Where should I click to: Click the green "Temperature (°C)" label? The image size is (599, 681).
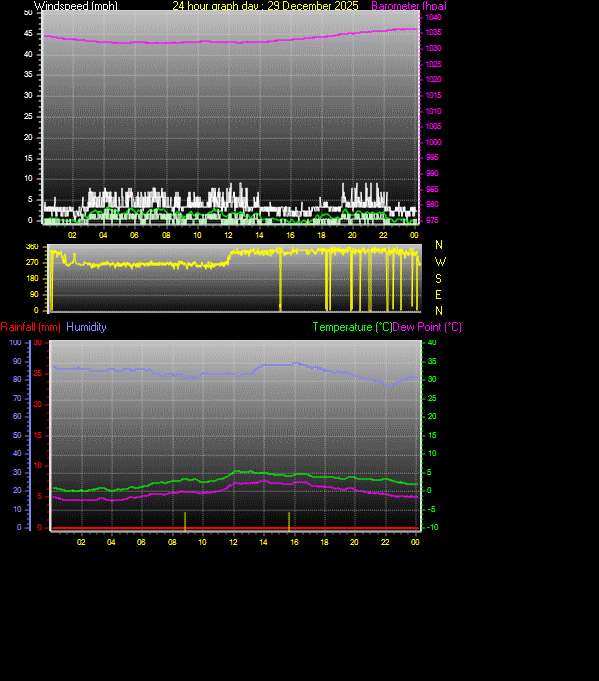[x=352, y=327]
